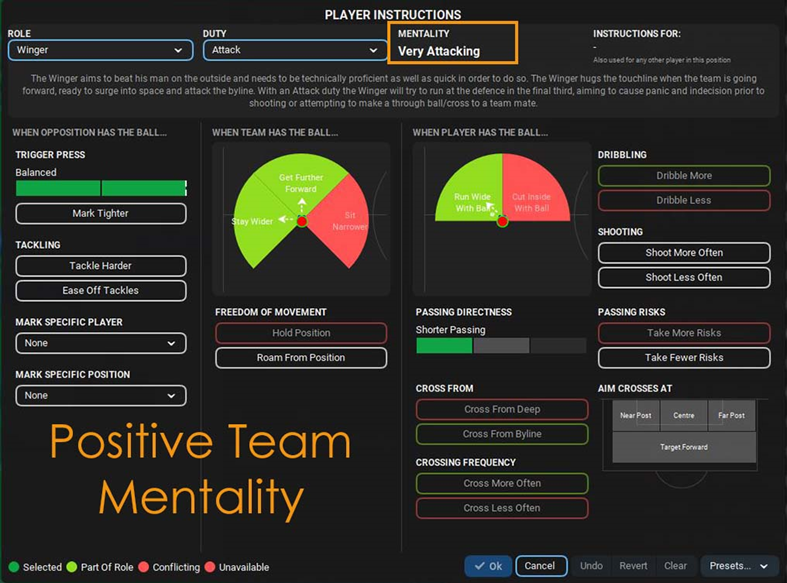Viewport: 787px width, 583px height.
Task: Click the Clear option in footer
Action: [675, 566]
